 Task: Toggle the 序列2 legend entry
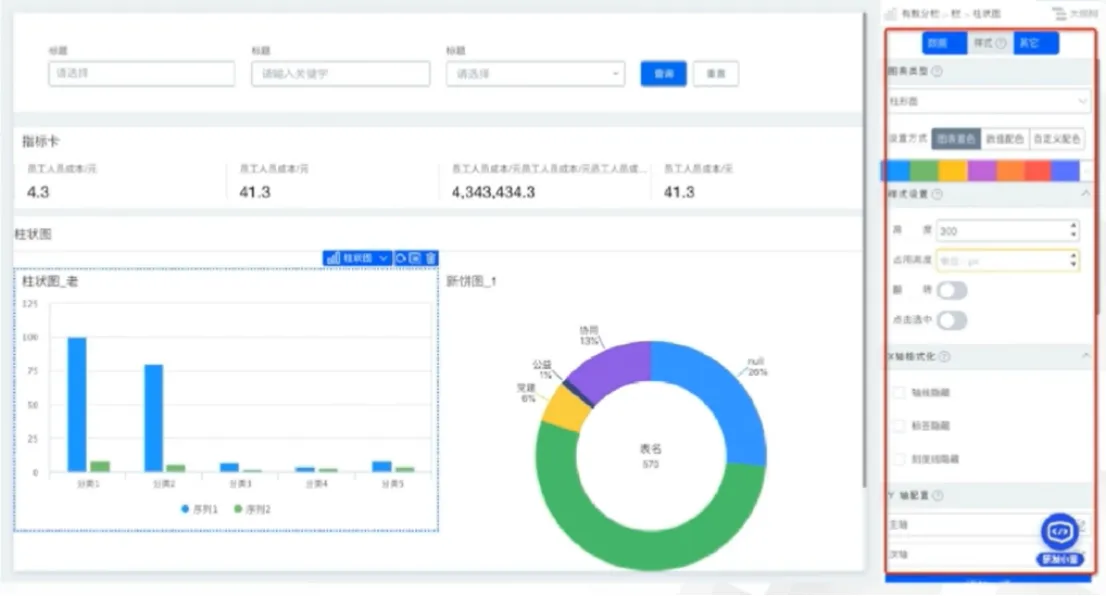click(253, 509)
